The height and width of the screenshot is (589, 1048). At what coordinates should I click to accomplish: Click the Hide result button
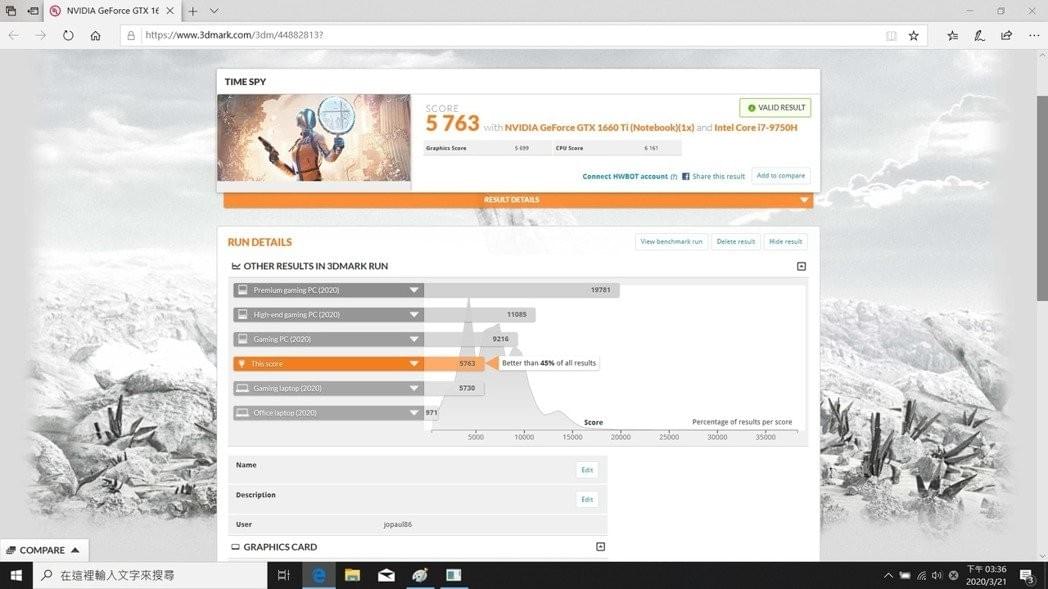pyautogui.click(x=785, y=242)
